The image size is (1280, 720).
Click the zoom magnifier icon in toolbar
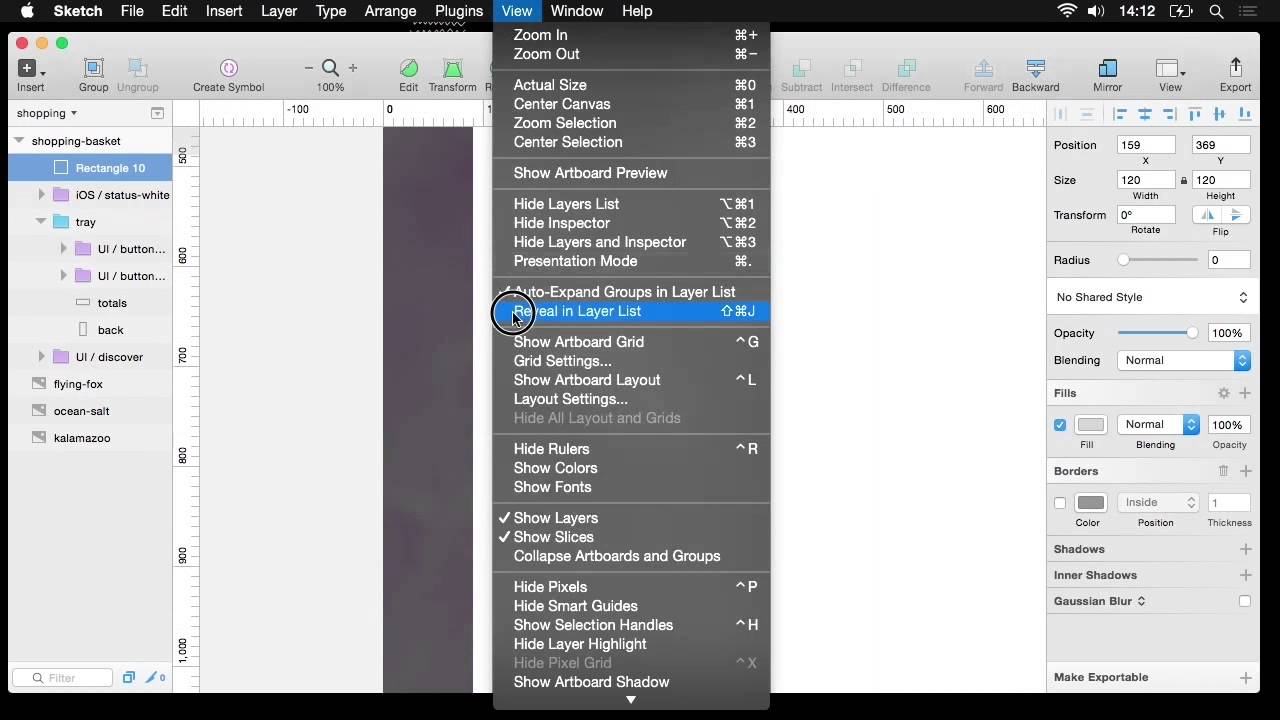[330, 69]
